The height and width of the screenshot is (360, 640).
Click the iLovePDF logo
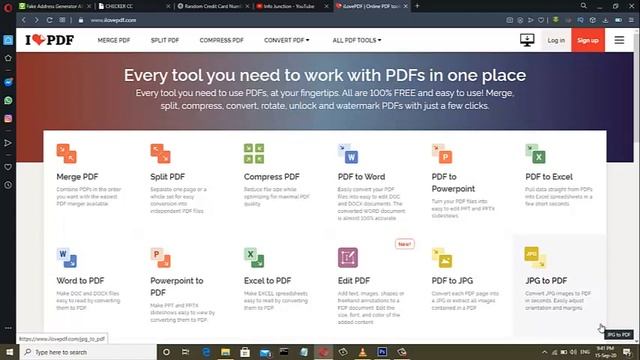pos(49,40)
